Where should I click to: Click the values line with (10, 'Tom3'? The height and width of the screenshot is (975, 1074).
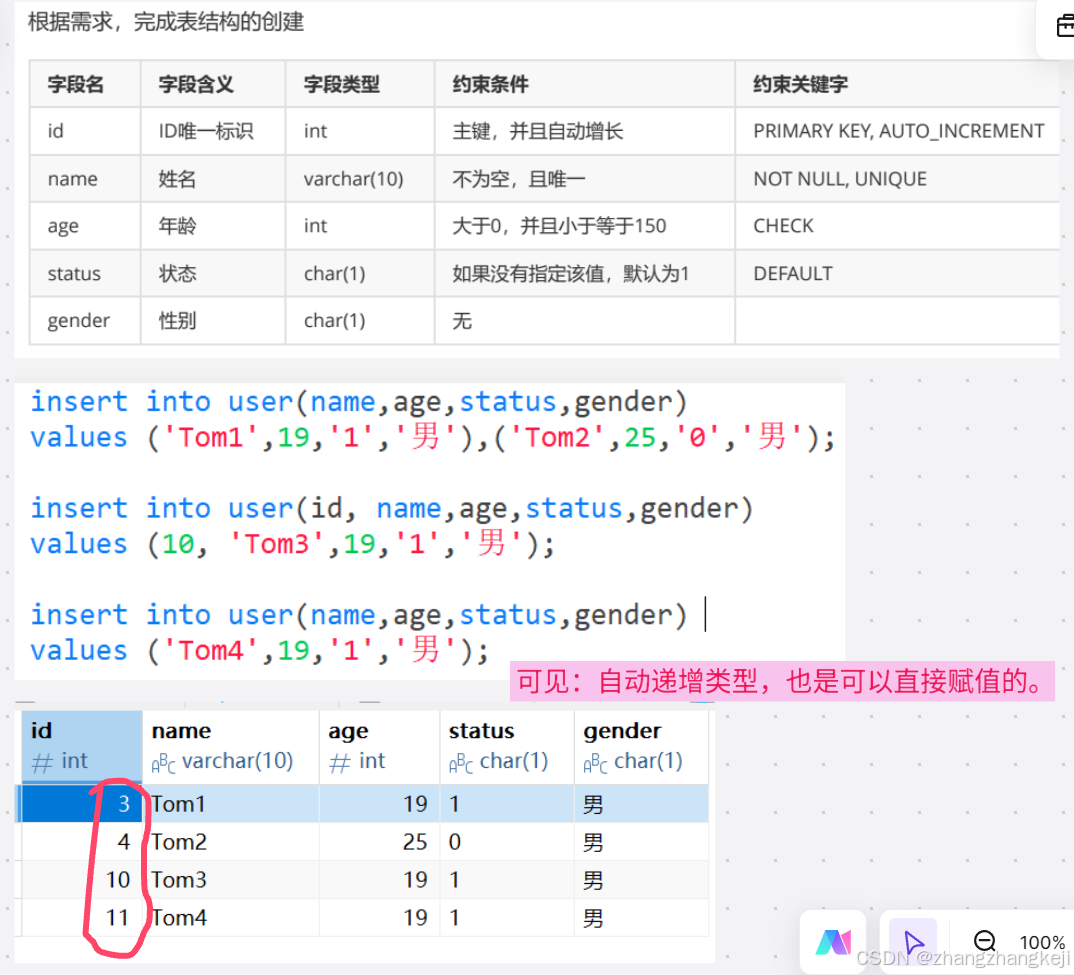pyautogui.click(x=292, y=544)
